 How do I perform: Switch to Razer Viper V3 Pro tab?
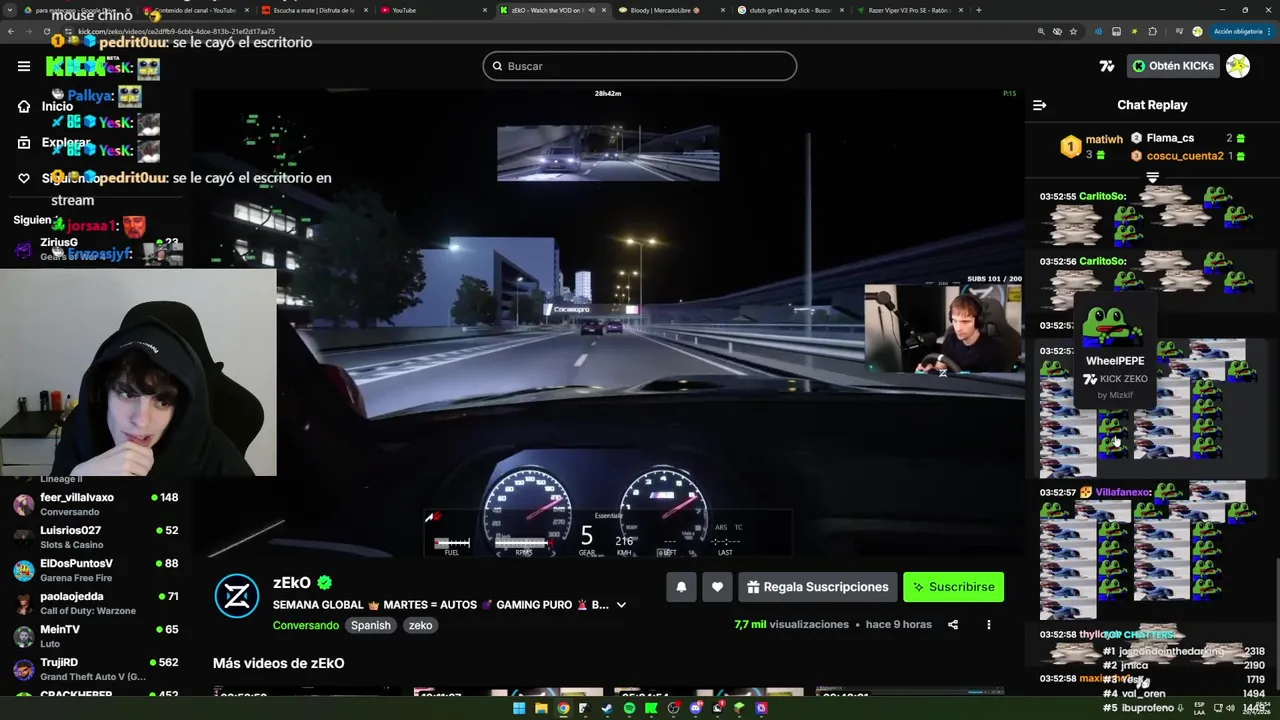908,10
